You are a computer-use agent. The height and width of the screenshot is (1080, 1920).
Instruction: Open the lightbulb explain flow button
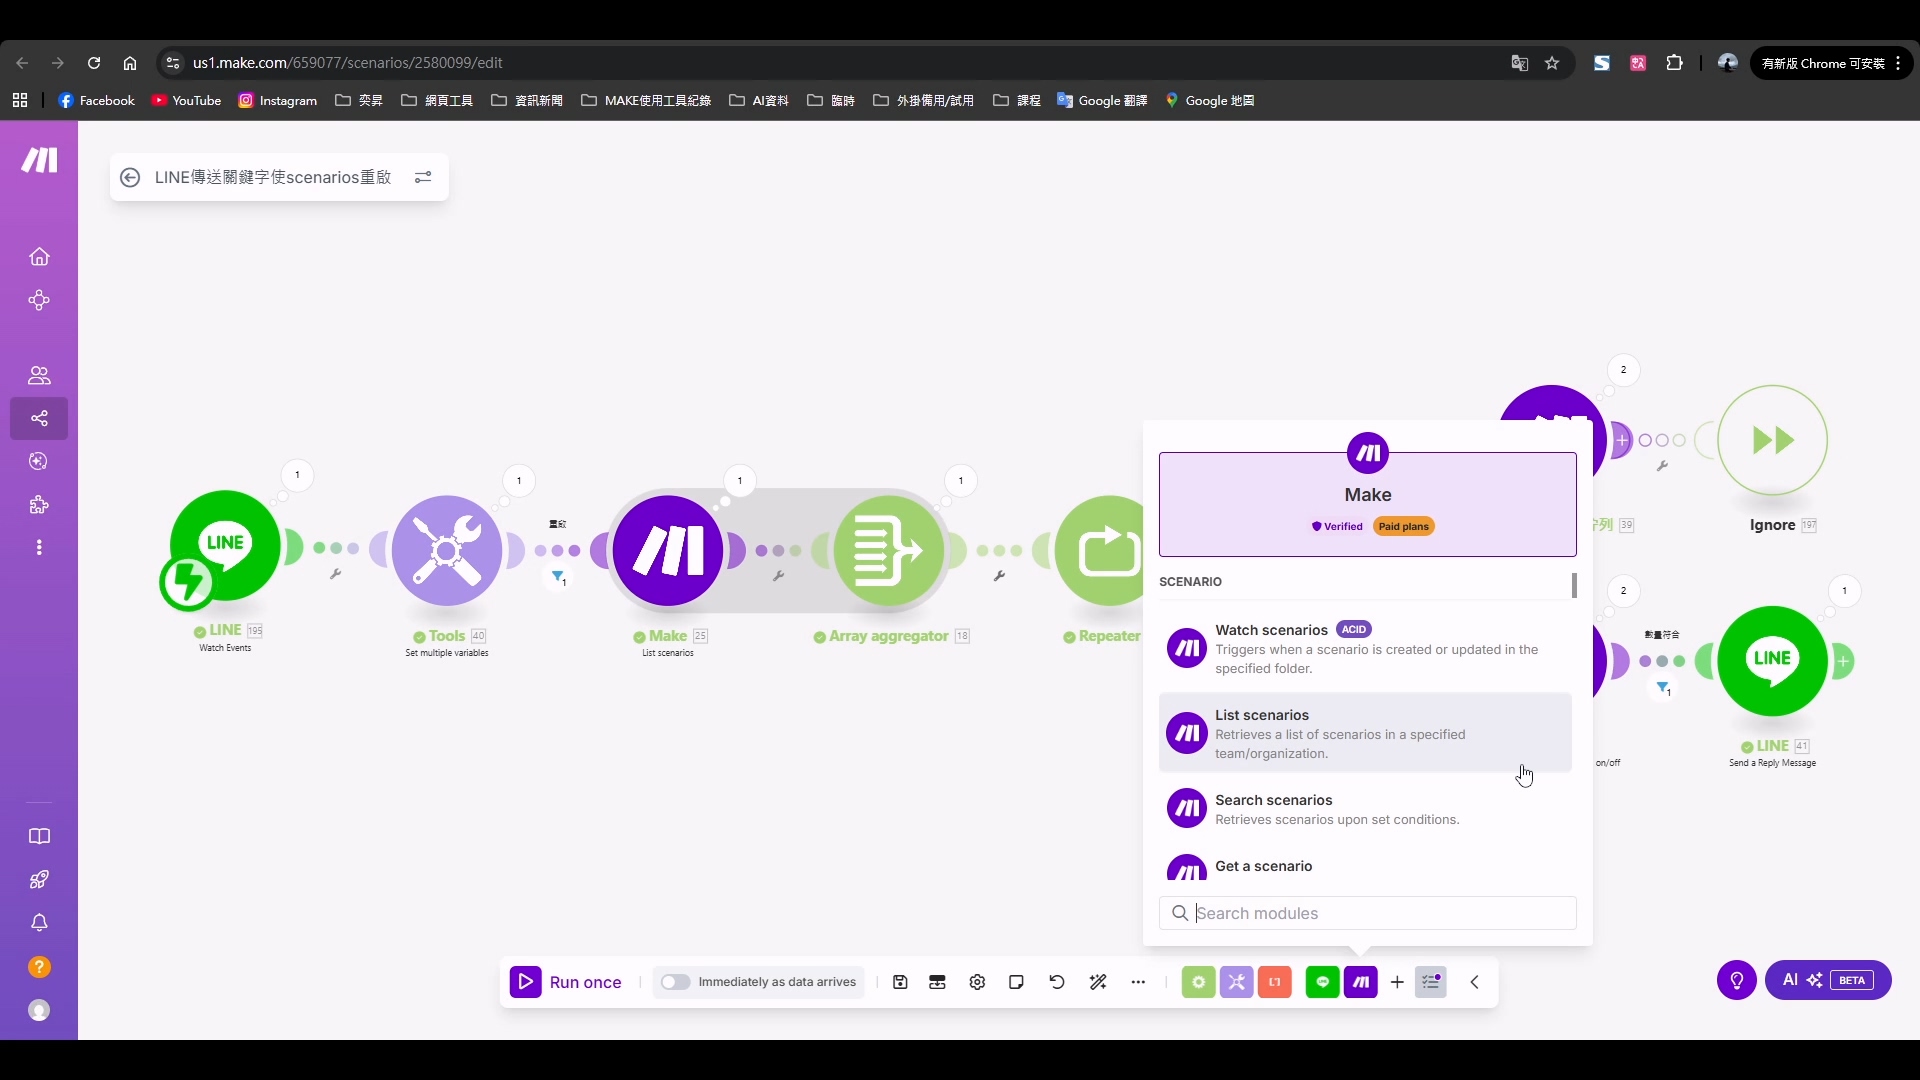click(1737, 980)
